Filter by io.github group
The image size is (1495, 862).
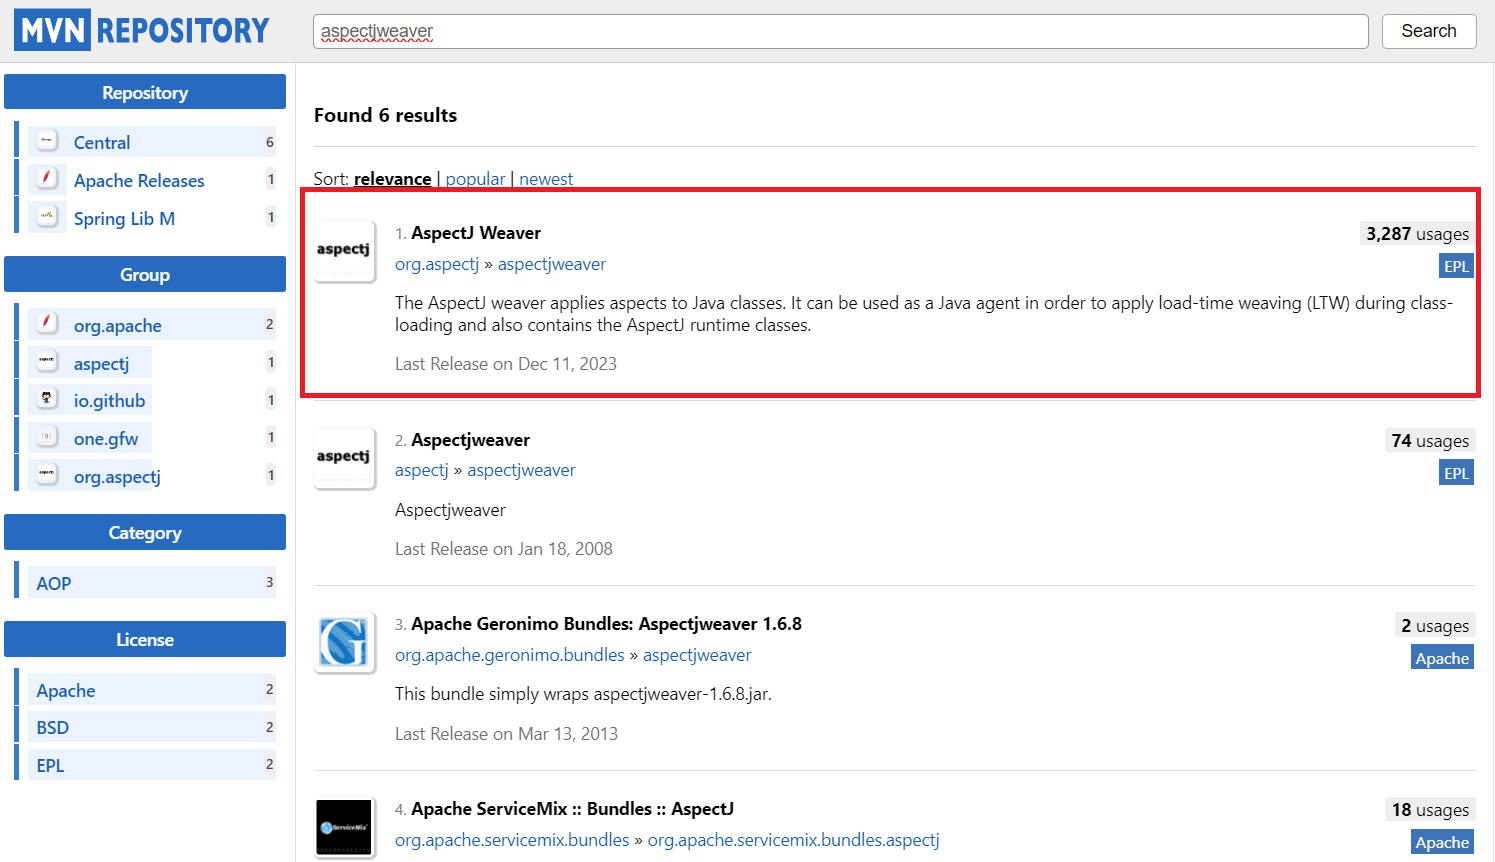(x=109, y=400)
